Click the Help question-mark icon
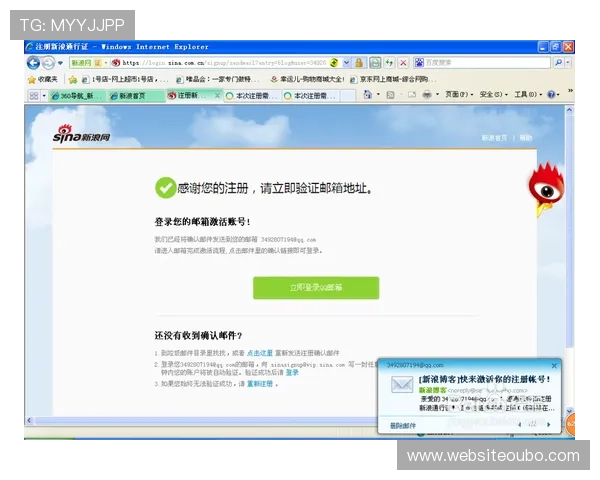 point(551,95)
